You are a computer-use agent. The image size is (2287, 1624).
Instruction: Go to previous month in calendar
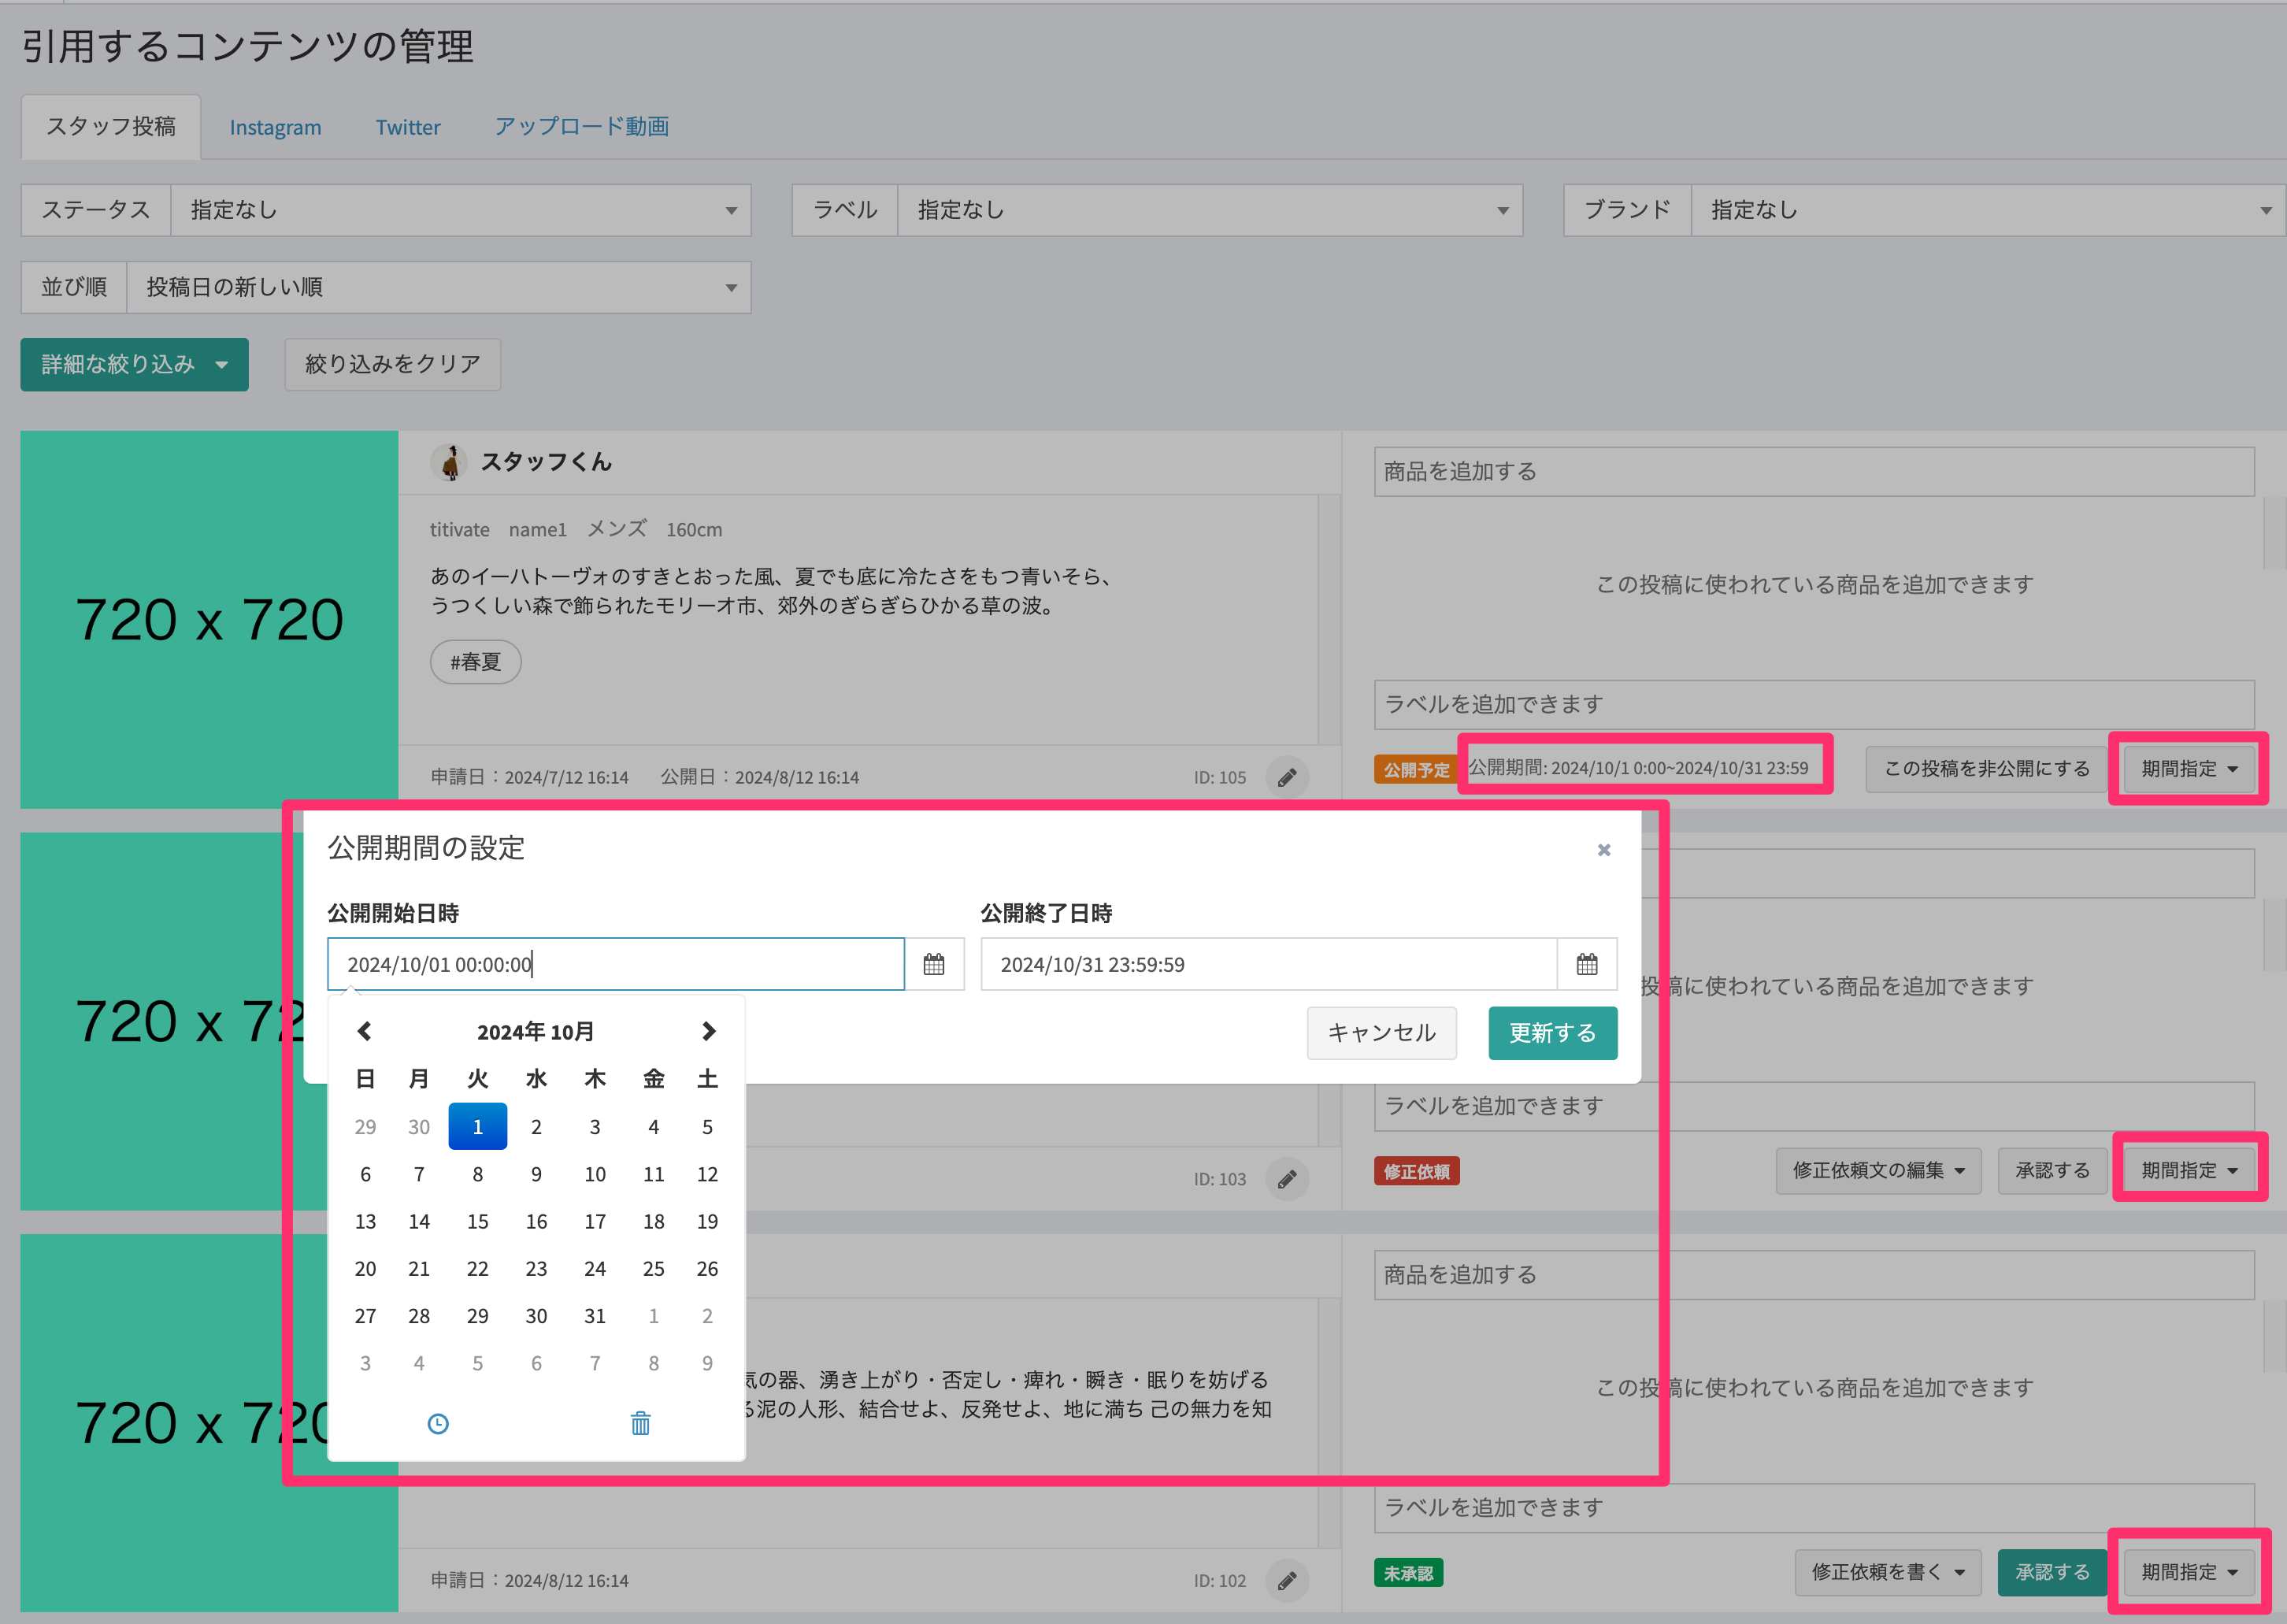(x=365, y=1031)
